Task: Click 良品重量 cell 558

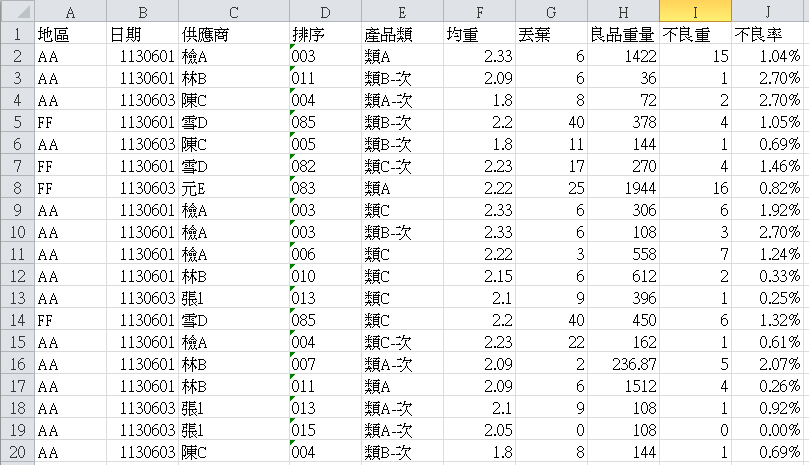Action: [x=623, y=254]
